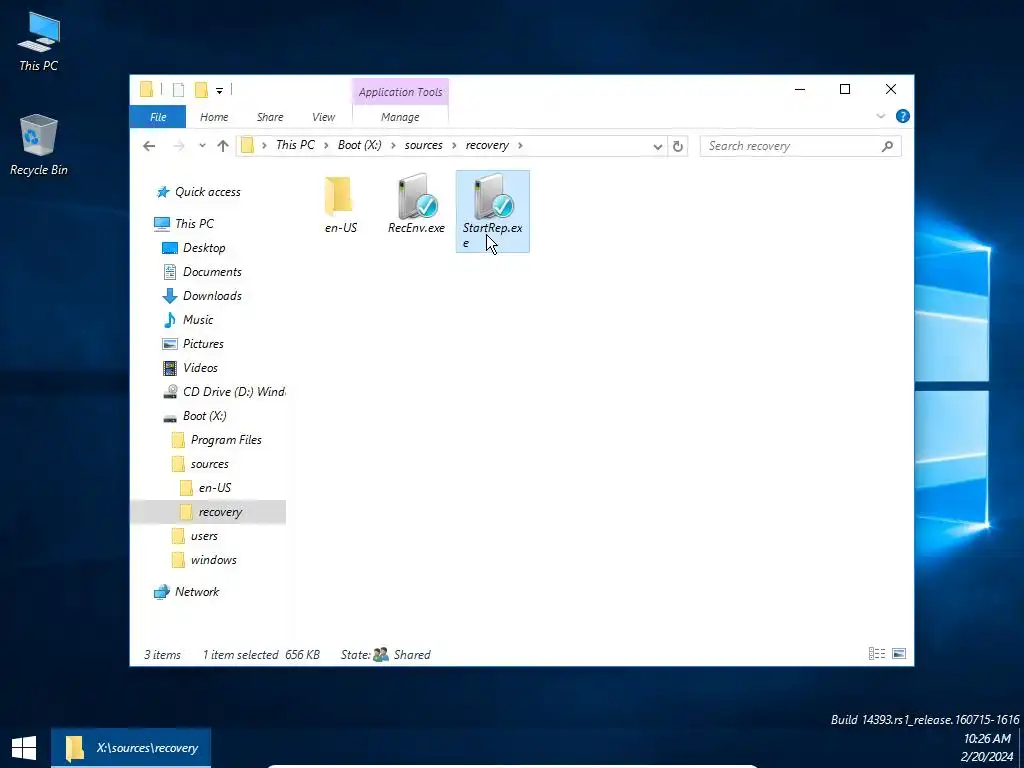Image resolution: width=1024 pixels, height=768 pixels.
Task: Click This PC breadcrumb in address bar
Action: pyautogui.click(x=295, y=145)
